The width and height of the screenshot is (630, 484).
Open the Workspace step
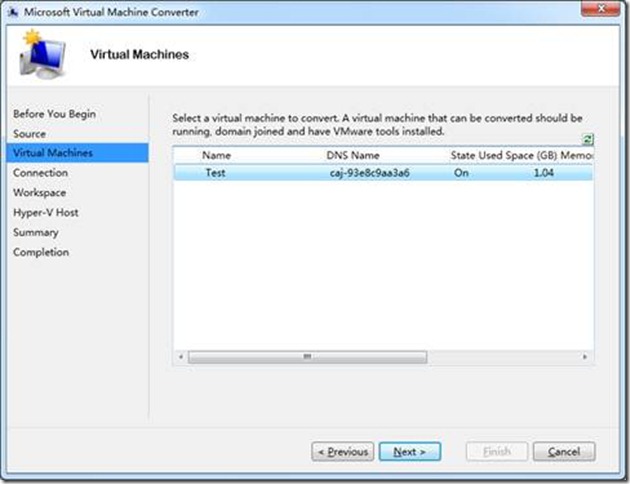(39, 193)
